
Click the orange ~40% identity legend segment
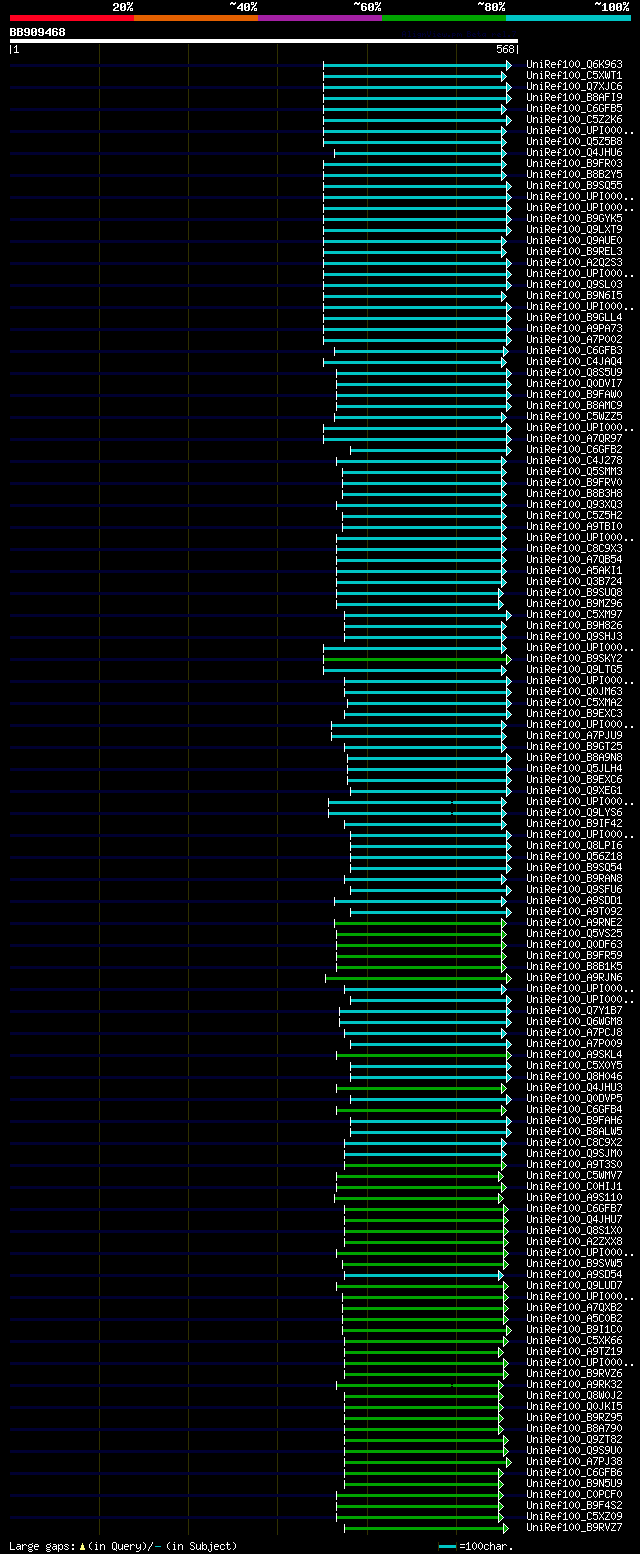(196, 17)
